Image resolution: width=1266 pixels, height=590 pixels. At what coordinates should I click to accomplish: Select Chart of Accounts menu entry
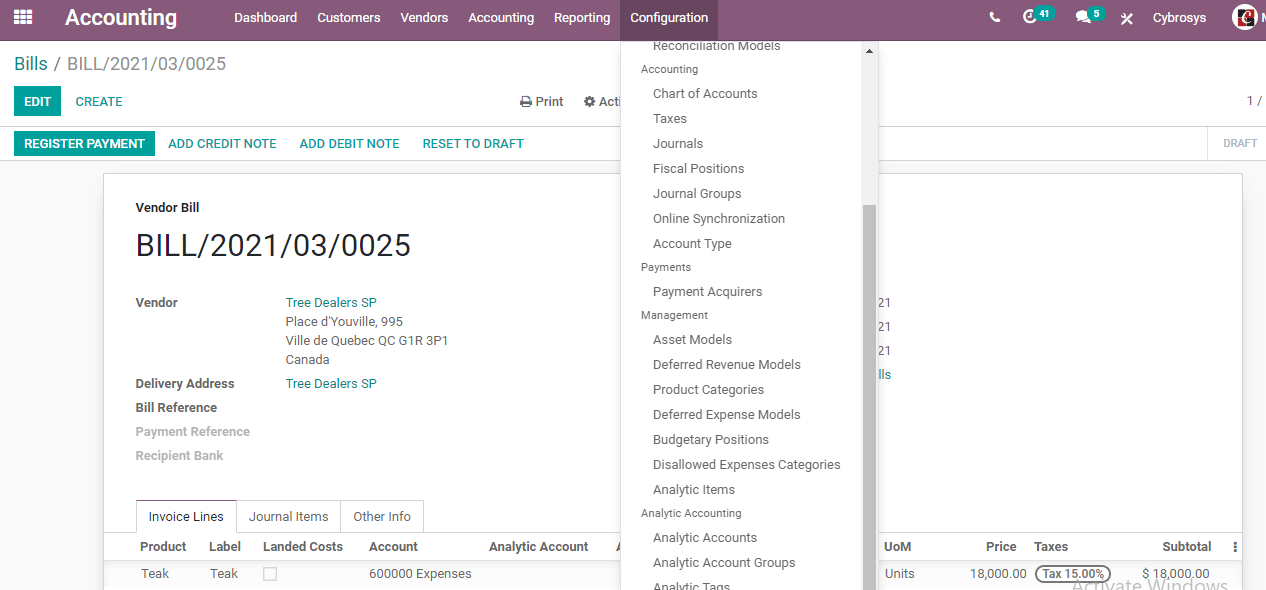[705, 94]
